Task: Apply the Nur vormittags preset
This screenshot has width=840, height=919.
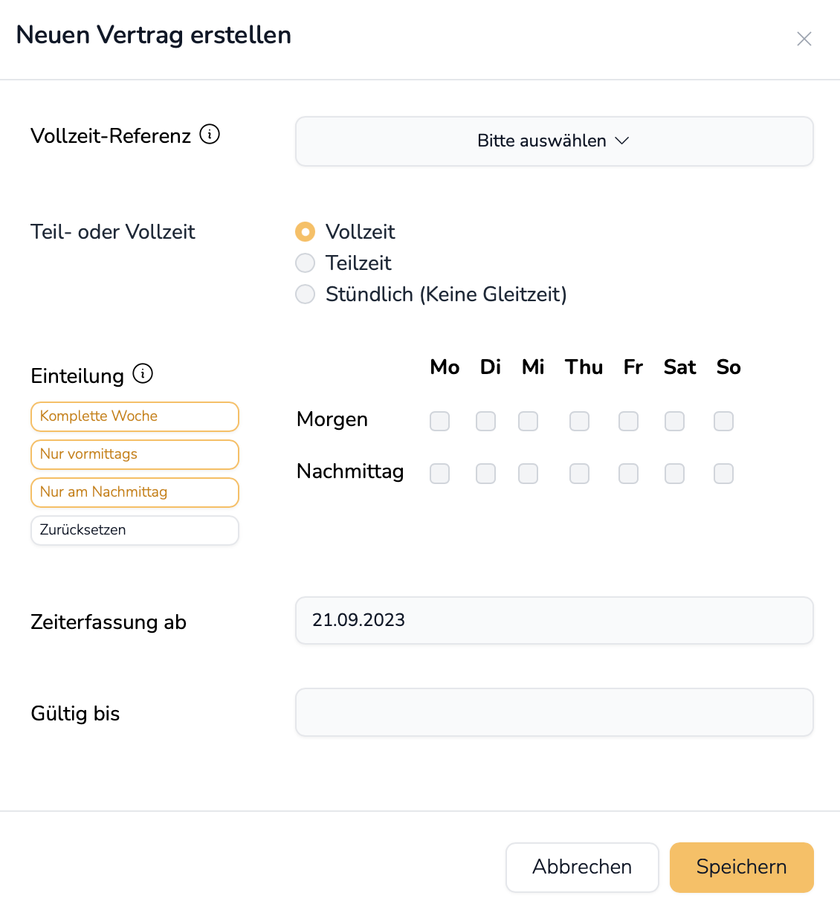Action: pyautogui.click(x=135, y=454)
